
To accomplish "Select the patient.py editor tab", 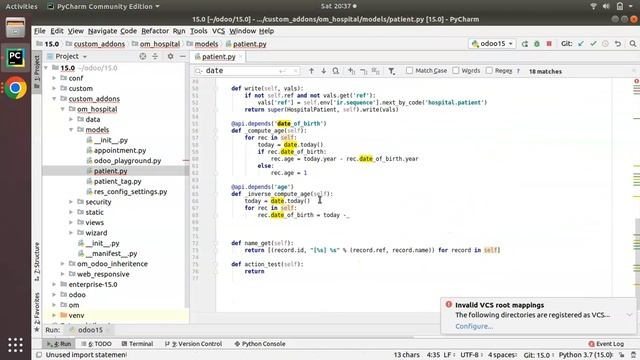I will 219,57.
